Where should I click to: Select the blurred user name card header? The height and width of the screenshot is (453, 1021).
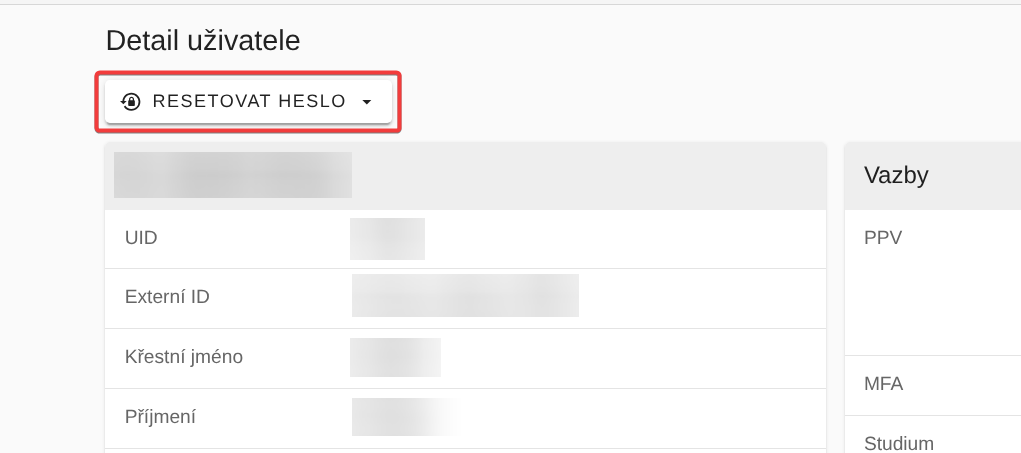233,175
